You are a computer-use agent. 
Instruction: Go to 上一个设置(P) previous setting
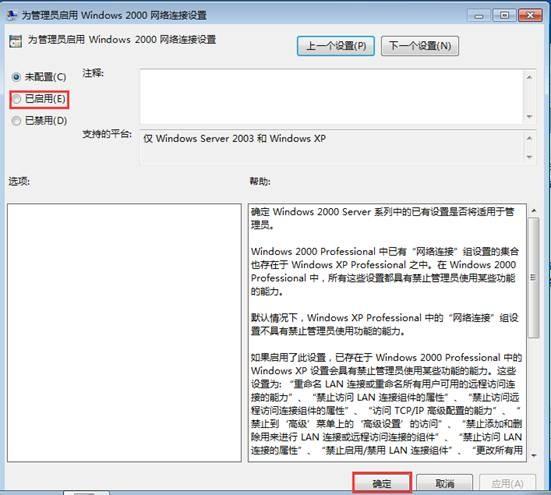click(x=336, y=46)
